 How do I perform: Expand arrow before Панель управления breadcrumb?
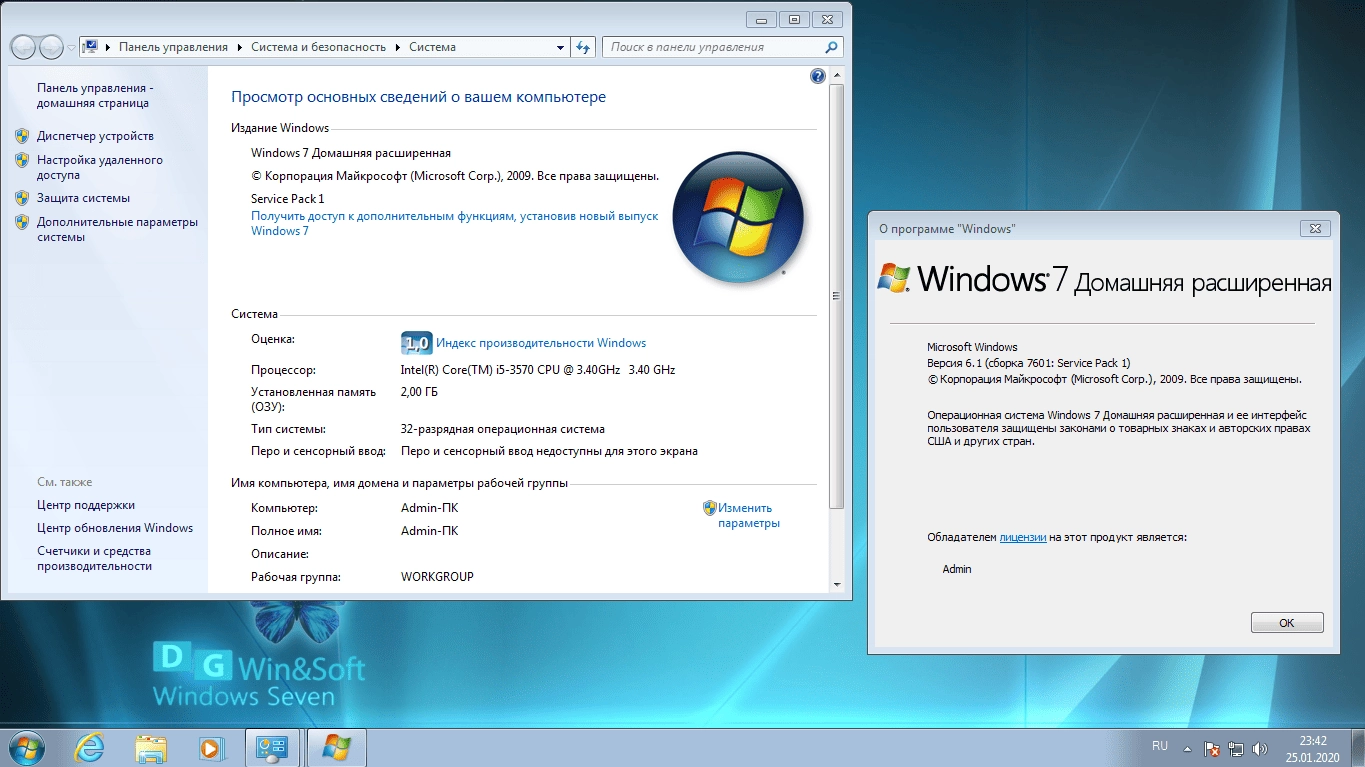coord(107,47)
